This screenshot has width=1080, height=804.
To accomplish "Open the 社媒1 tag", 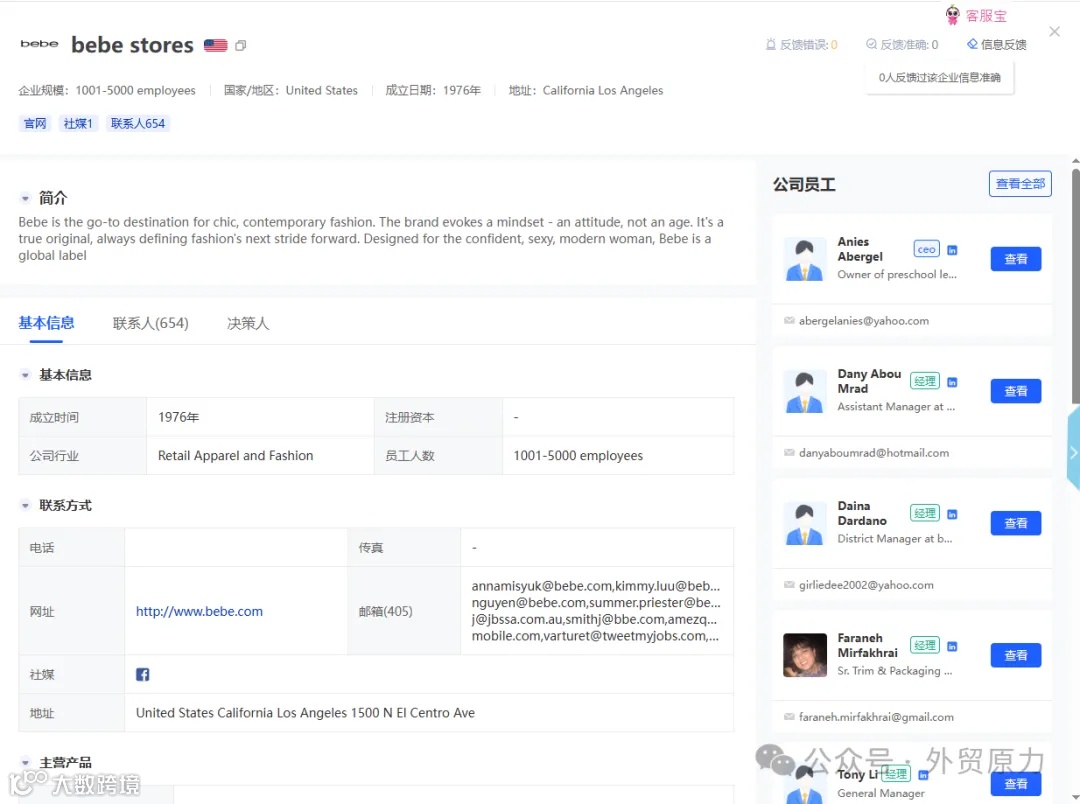I will [x=78, y=123].
